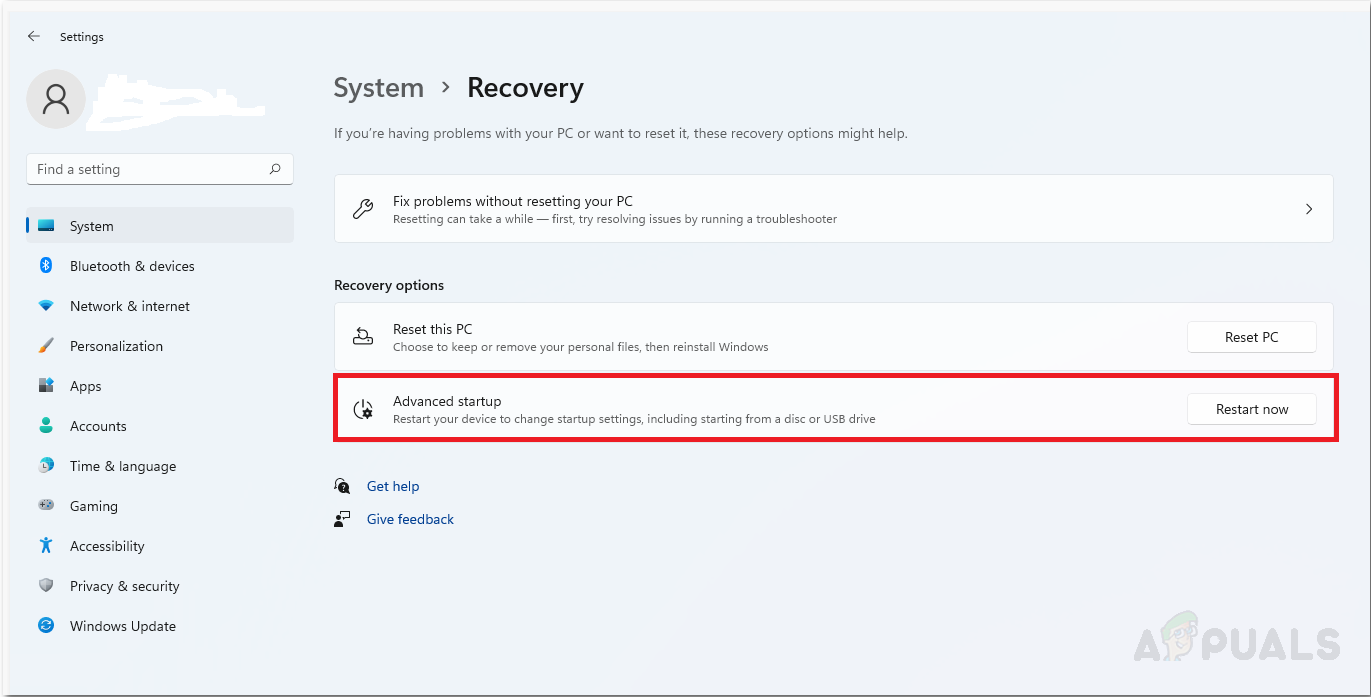
Task: Select Accounts in the sidebar
Action: click(98, 426)
